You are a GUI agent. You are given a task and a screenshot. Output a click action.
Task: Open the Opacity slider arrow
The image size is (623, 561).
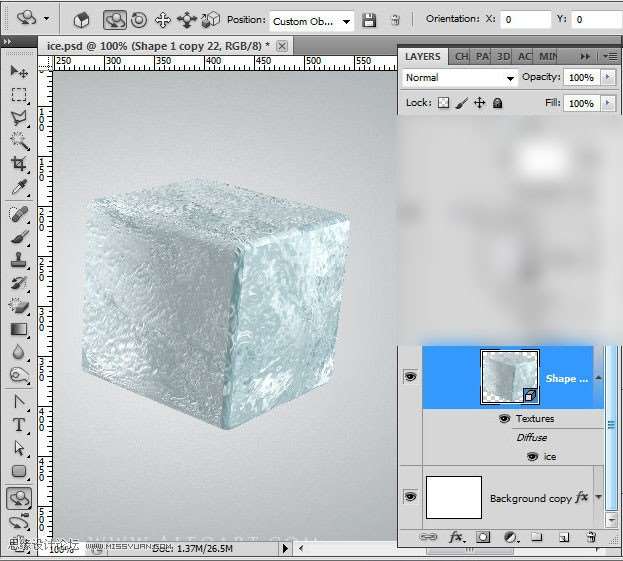pyautogui.click(x=607, y=77)
